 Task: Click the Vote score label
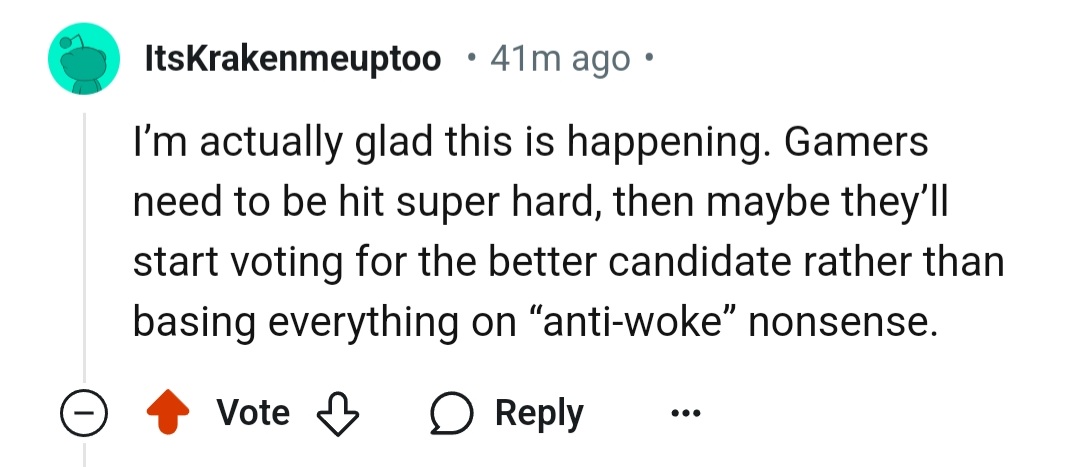click(253, 413)
